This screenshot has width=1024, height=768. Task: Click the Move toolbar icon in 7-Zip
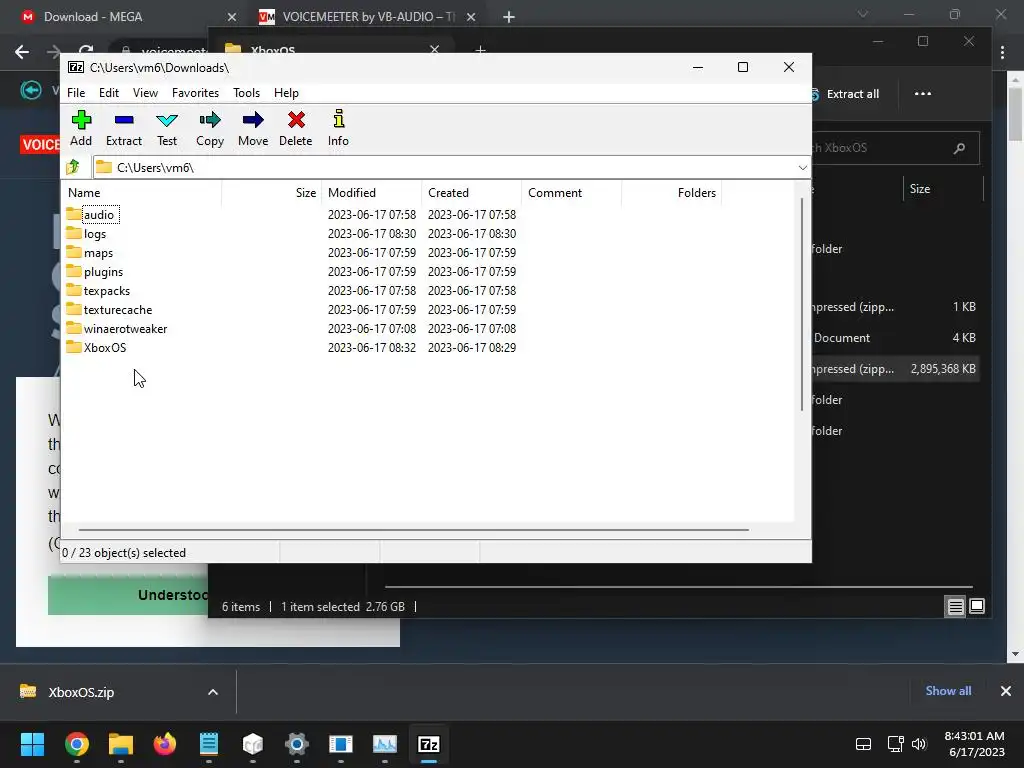coord(253,129)
